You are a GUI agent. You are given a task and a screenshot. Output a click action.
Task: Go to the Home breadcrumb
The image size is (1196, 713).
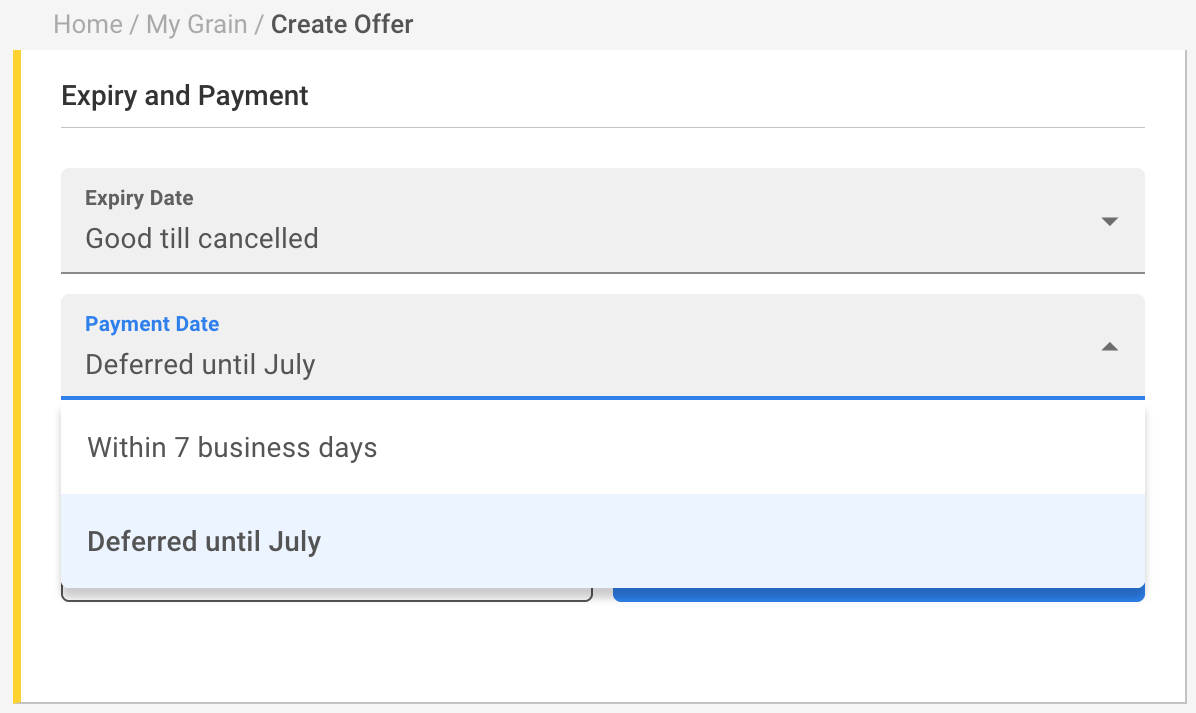click(x=88, y=25)
